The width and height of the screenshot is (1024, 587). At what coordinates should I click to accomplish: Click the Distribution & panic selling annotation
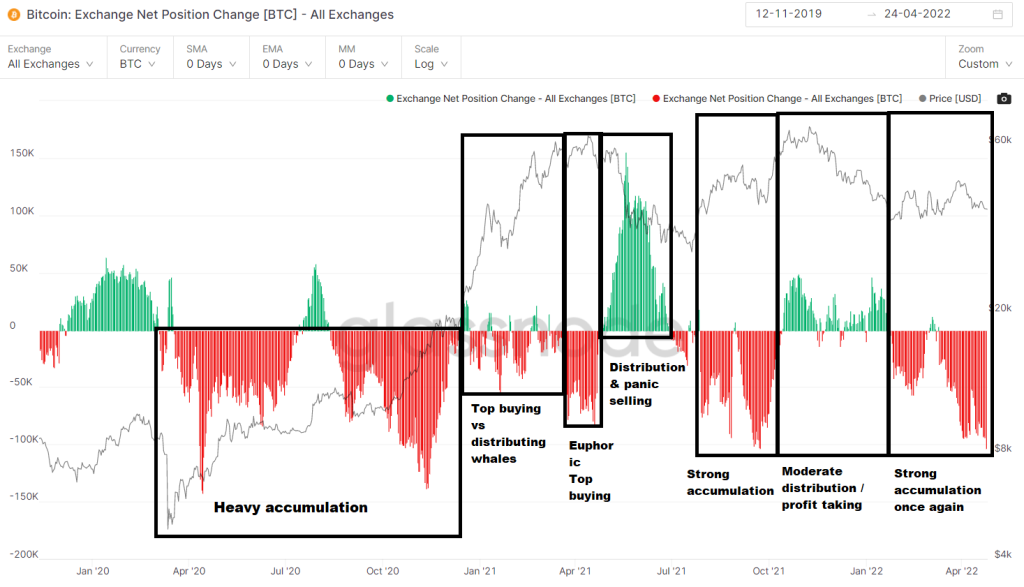pos(647,384)
